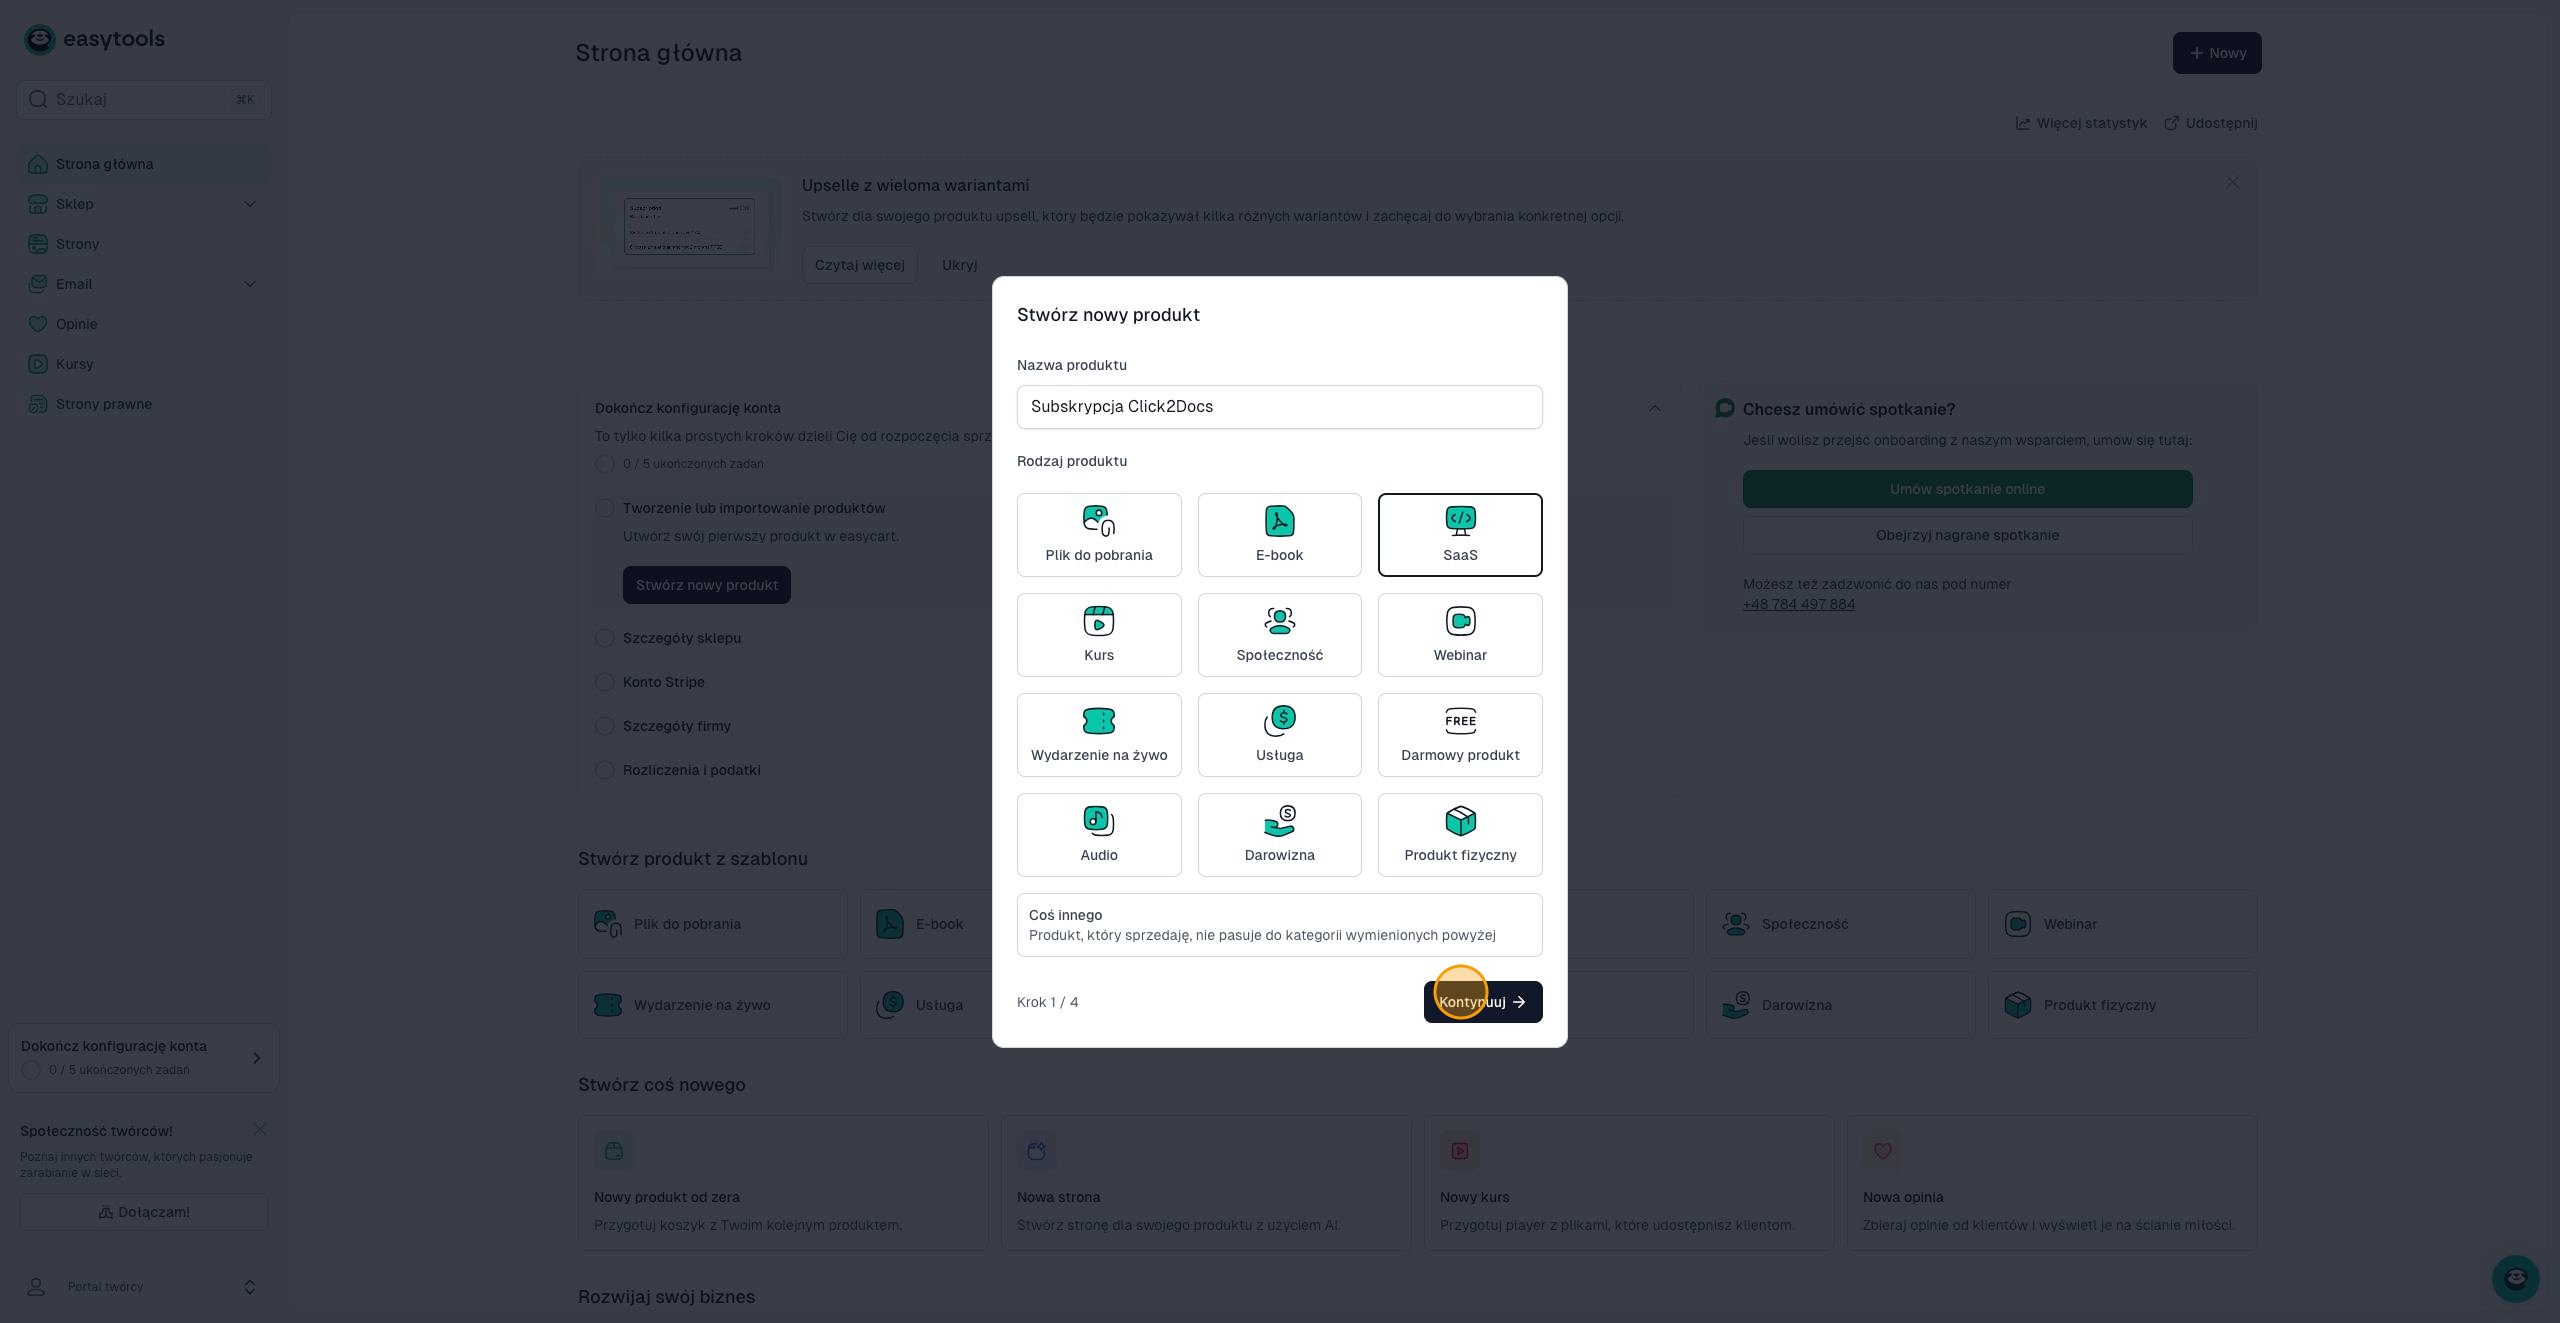
Task: Collapse the Dokończ konfigurację konta panel chevron
Action: pos(1654,408)
